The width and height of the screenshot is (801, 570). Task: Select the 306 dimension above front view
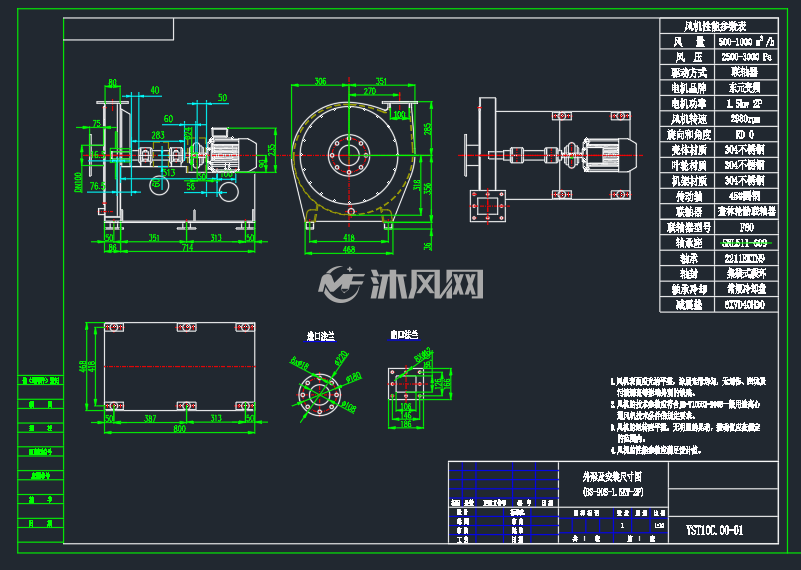(320, 81)
